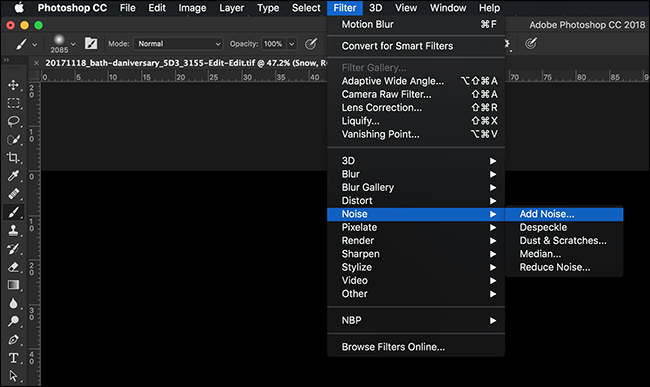Select the Rectangular Marquee tool

click(x=13, y=103)
